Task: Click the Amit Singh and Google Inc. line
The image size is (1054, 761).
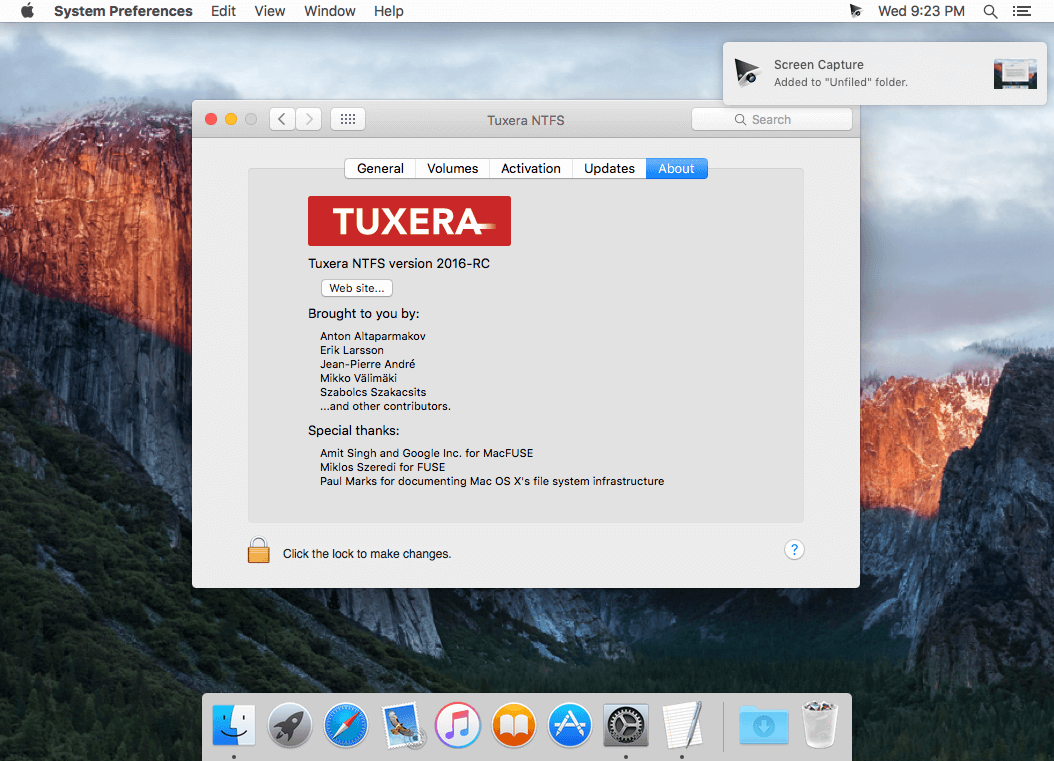Action: [426, 453]
